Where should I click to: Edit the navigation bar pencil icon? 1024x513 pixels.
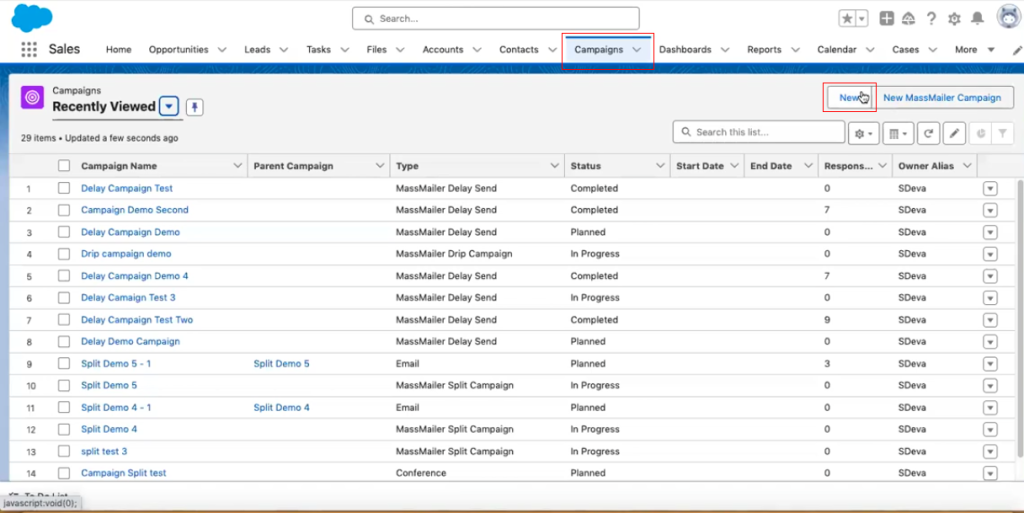[x=1017, y=50]
